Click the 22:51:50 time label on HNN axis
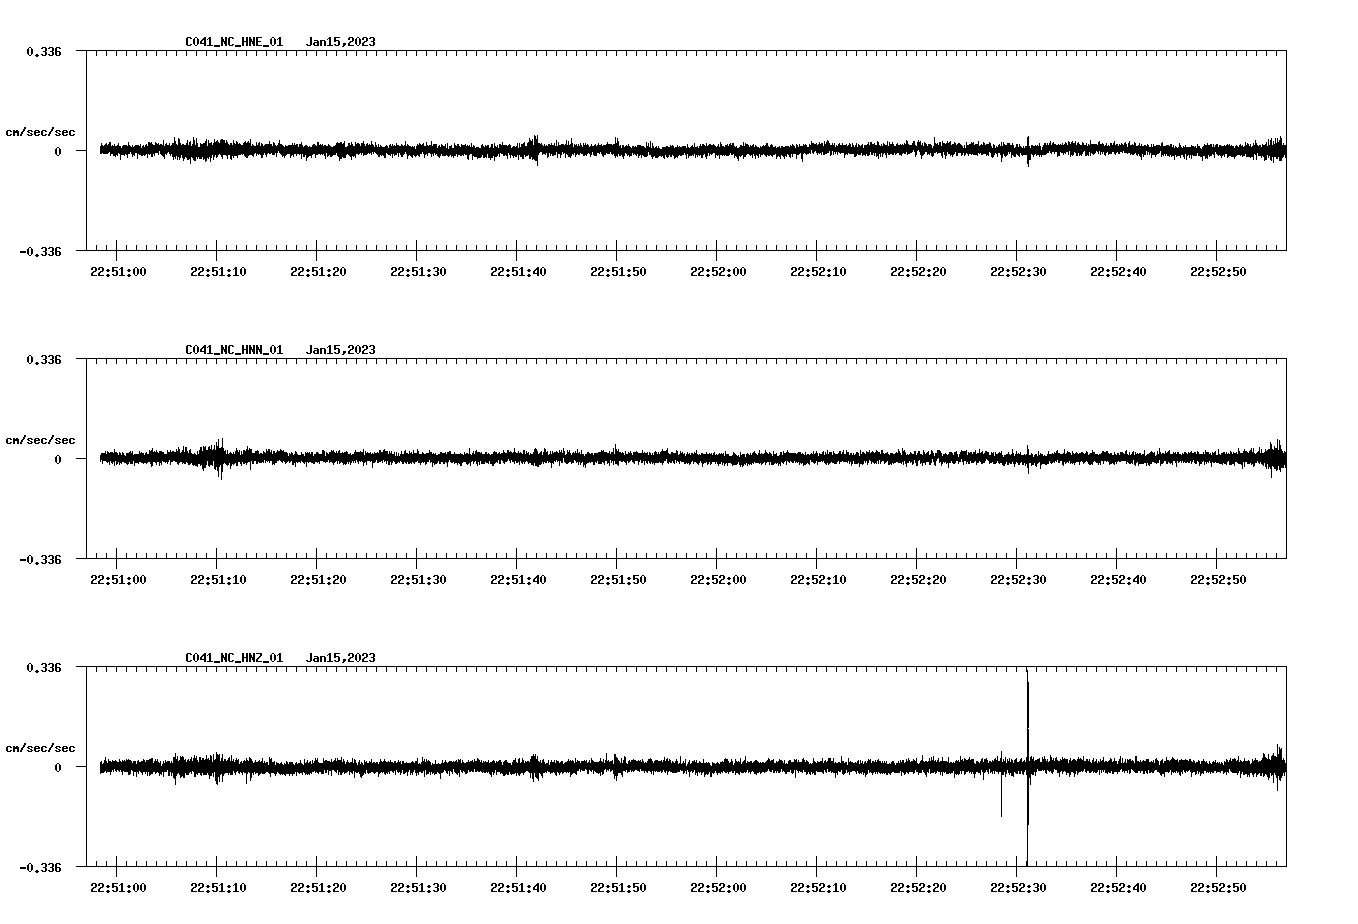Image resolution: width=1358 pixels, height=924 pixels. pyautogui.click(x=618, y=580)
